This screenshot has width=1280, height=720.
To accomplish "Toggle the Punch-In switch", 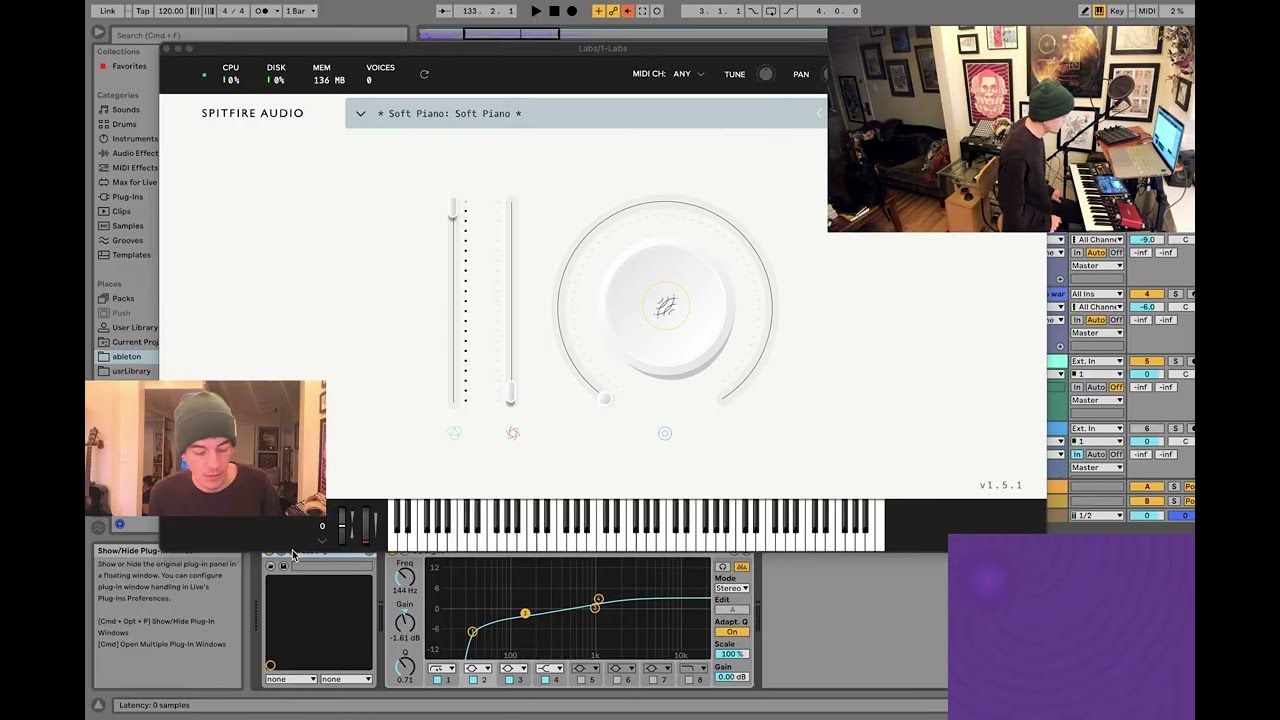I will (753, 11).
